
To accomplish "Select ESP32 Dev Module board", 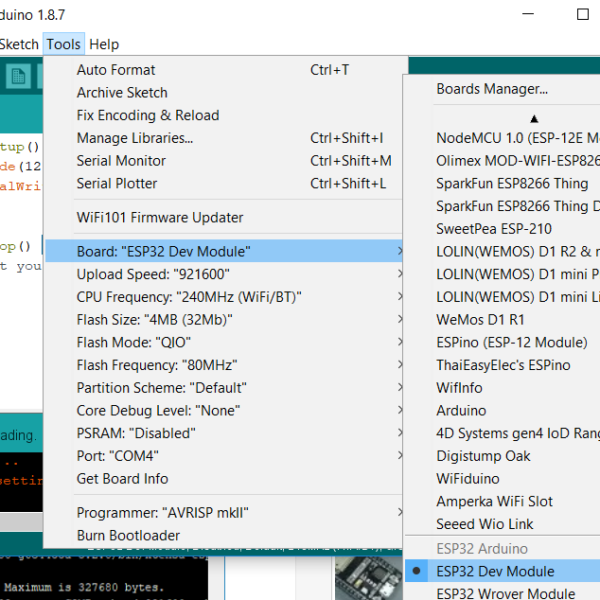I will pyautogui.click(x=502, y=571).
